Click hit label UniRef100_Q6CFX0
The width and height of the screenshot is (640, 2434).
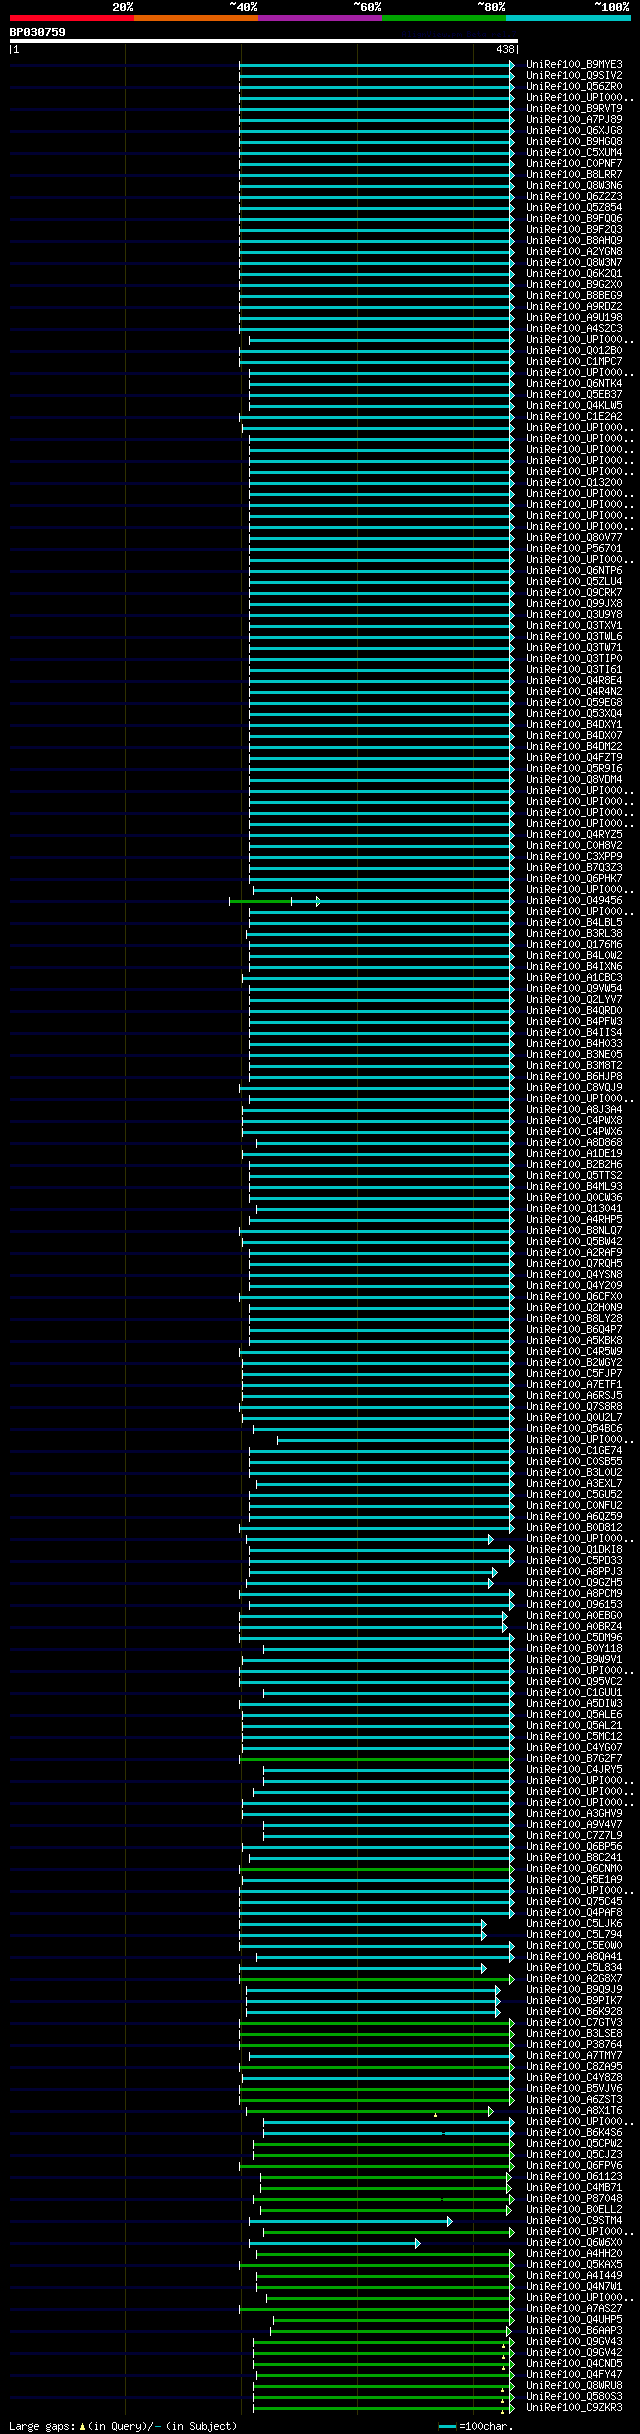point(574,1297)
